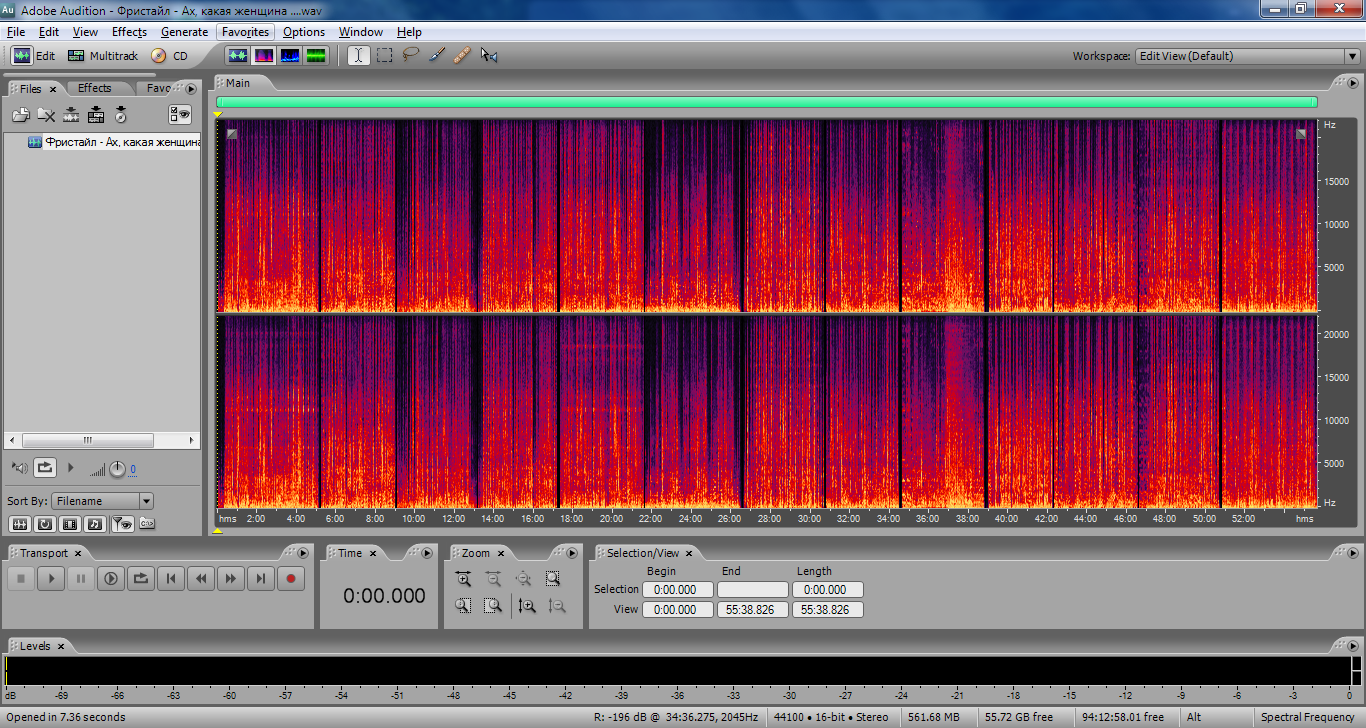This screenshot has height=728, width=1366.
Task: Zoom in to right edge of selection
Action: 493,605
